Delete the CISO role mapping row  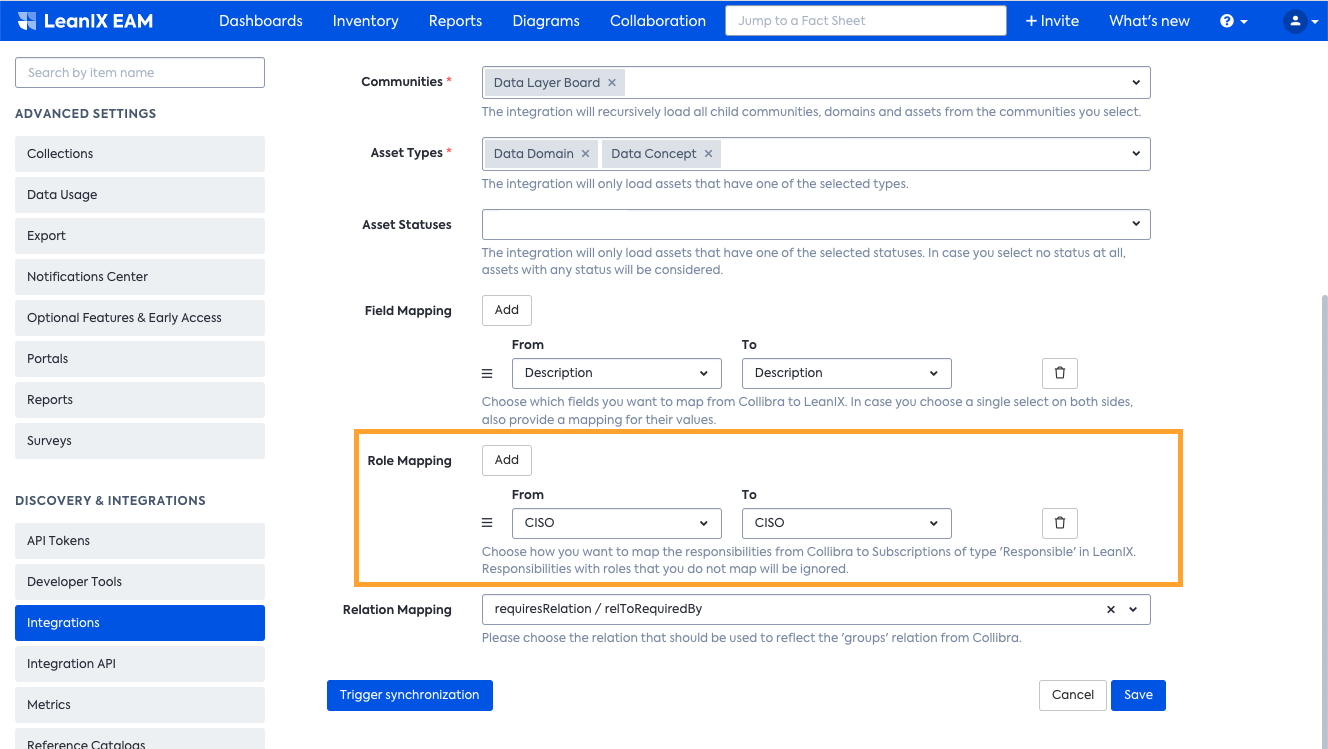point(1060,523)
